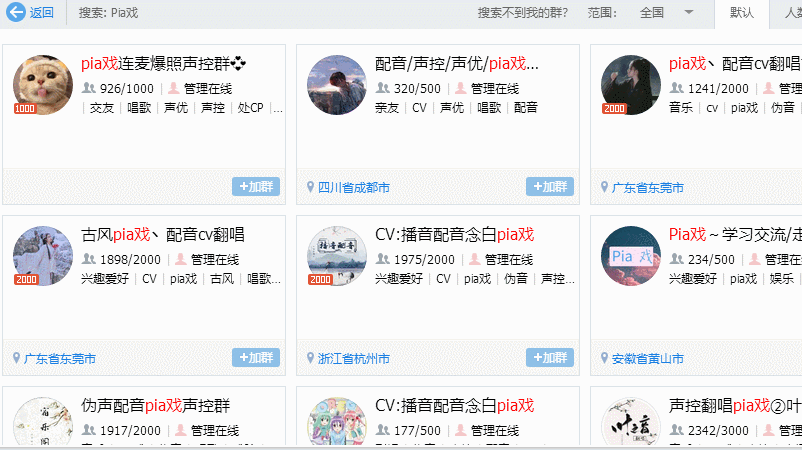The height and width of the screenshot is (450, 802).
Task: Click location link 安徽省黄山市
Action: click(x=648, y=358)
